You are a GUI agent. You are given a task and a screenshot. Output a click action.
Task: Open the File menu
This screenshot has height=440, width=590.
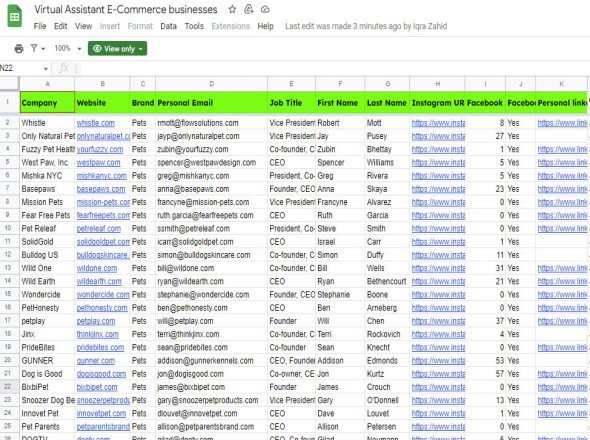click(40, 26)
